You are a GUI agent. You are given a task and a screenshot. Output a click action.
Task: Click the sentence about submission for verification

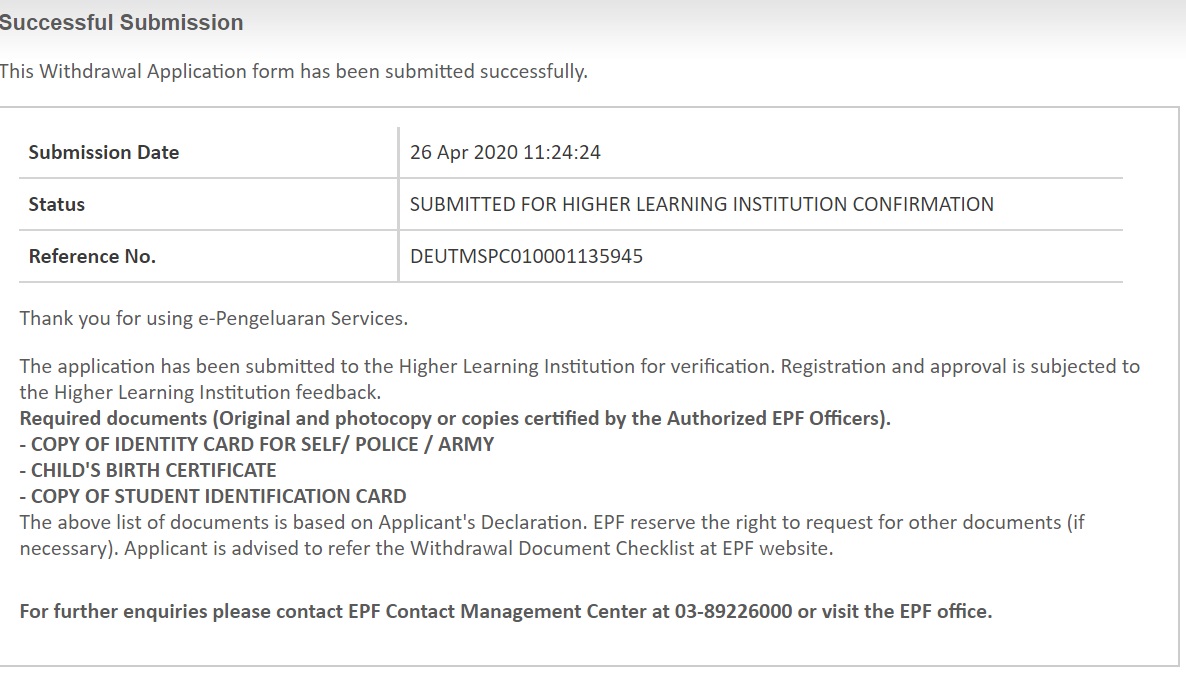(x=579, y=367)
